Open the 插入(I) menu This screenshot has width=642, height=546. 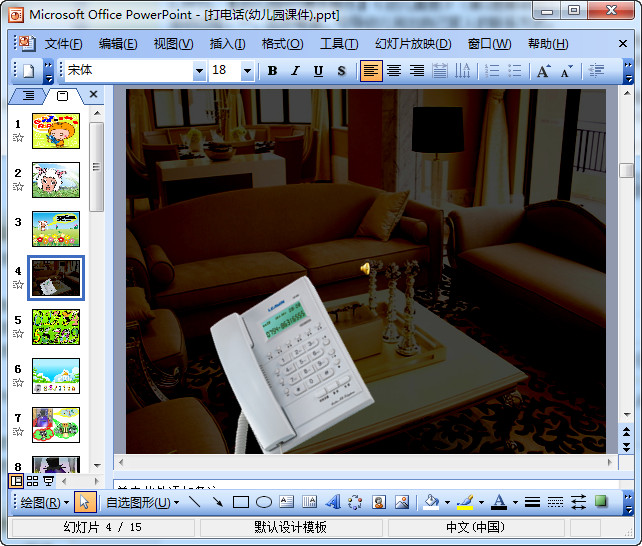pos(228,44)
